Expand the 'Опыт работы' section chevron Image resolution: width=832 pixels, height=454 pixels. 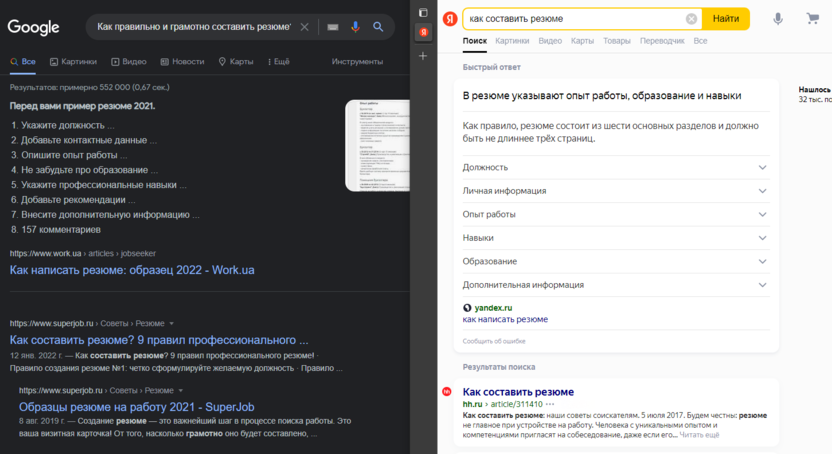click(x=762, y=214)
